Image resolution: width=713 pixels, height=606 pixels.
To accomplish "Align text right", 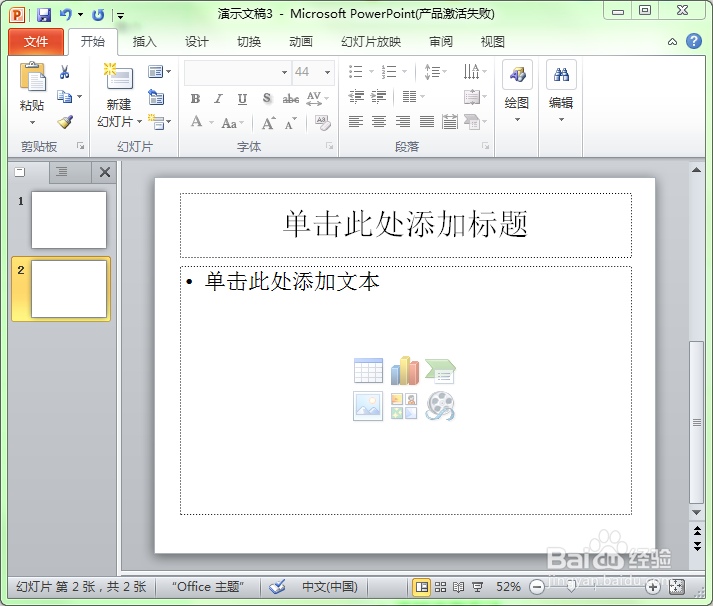I will [x=402, y=121].
